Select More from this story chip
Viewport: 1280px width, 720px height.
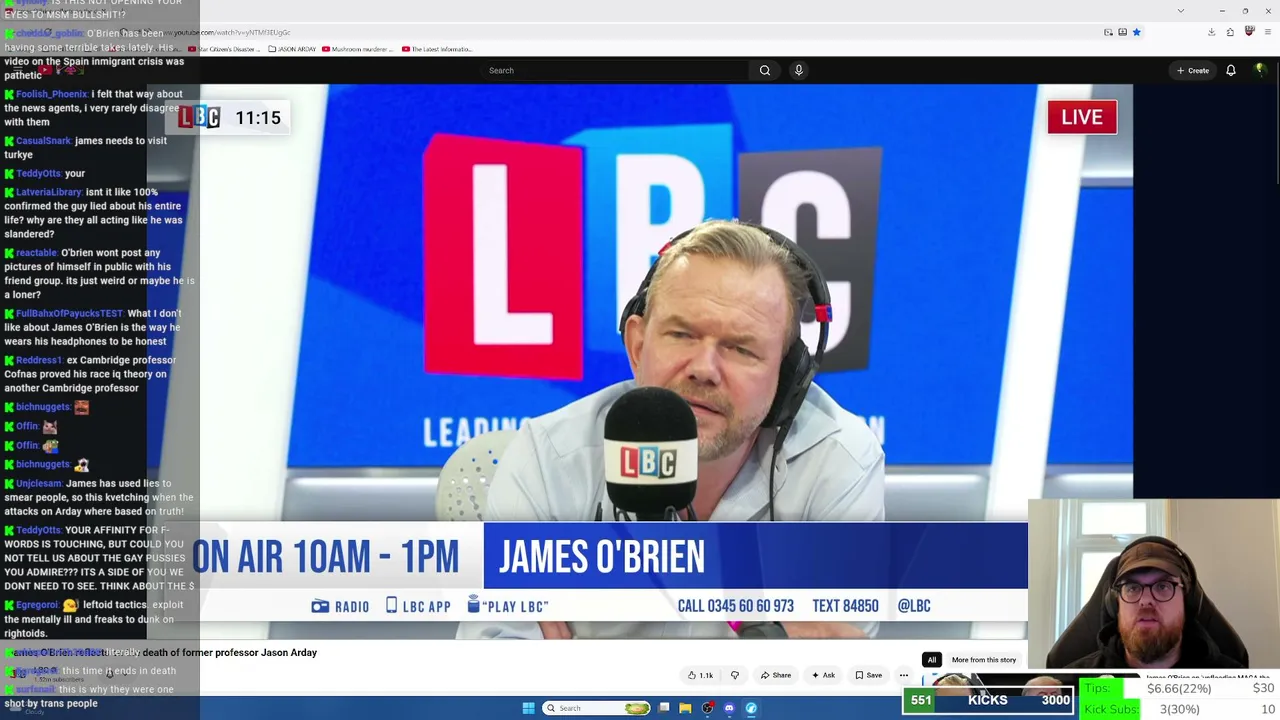click(x=984, y=660)
